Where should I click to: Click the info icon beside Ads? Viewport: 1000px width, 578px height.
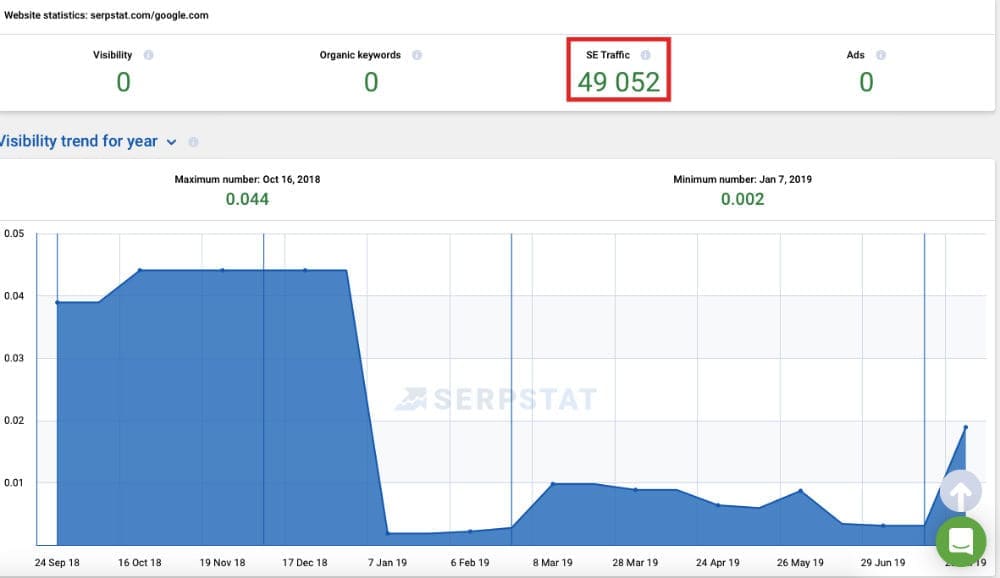[881, 55]
